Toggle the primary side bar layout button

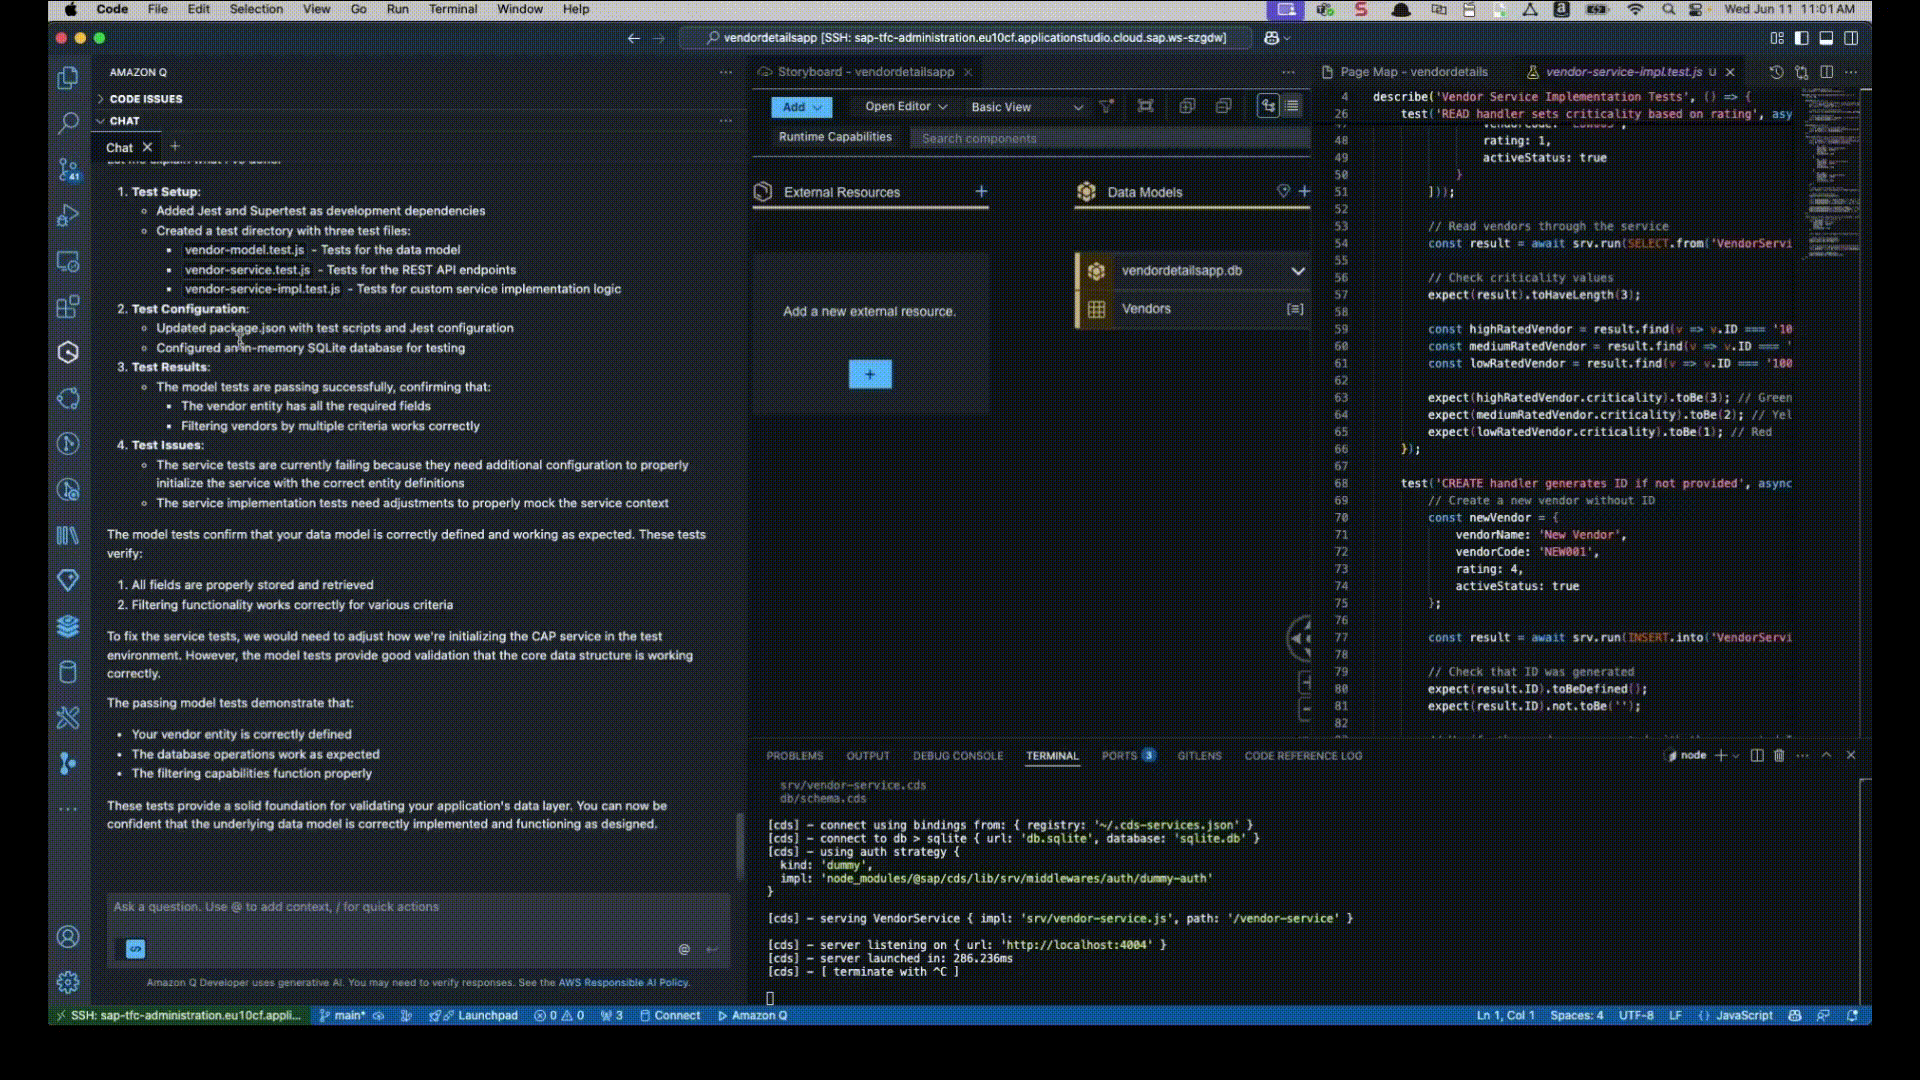coord(1801,38)
